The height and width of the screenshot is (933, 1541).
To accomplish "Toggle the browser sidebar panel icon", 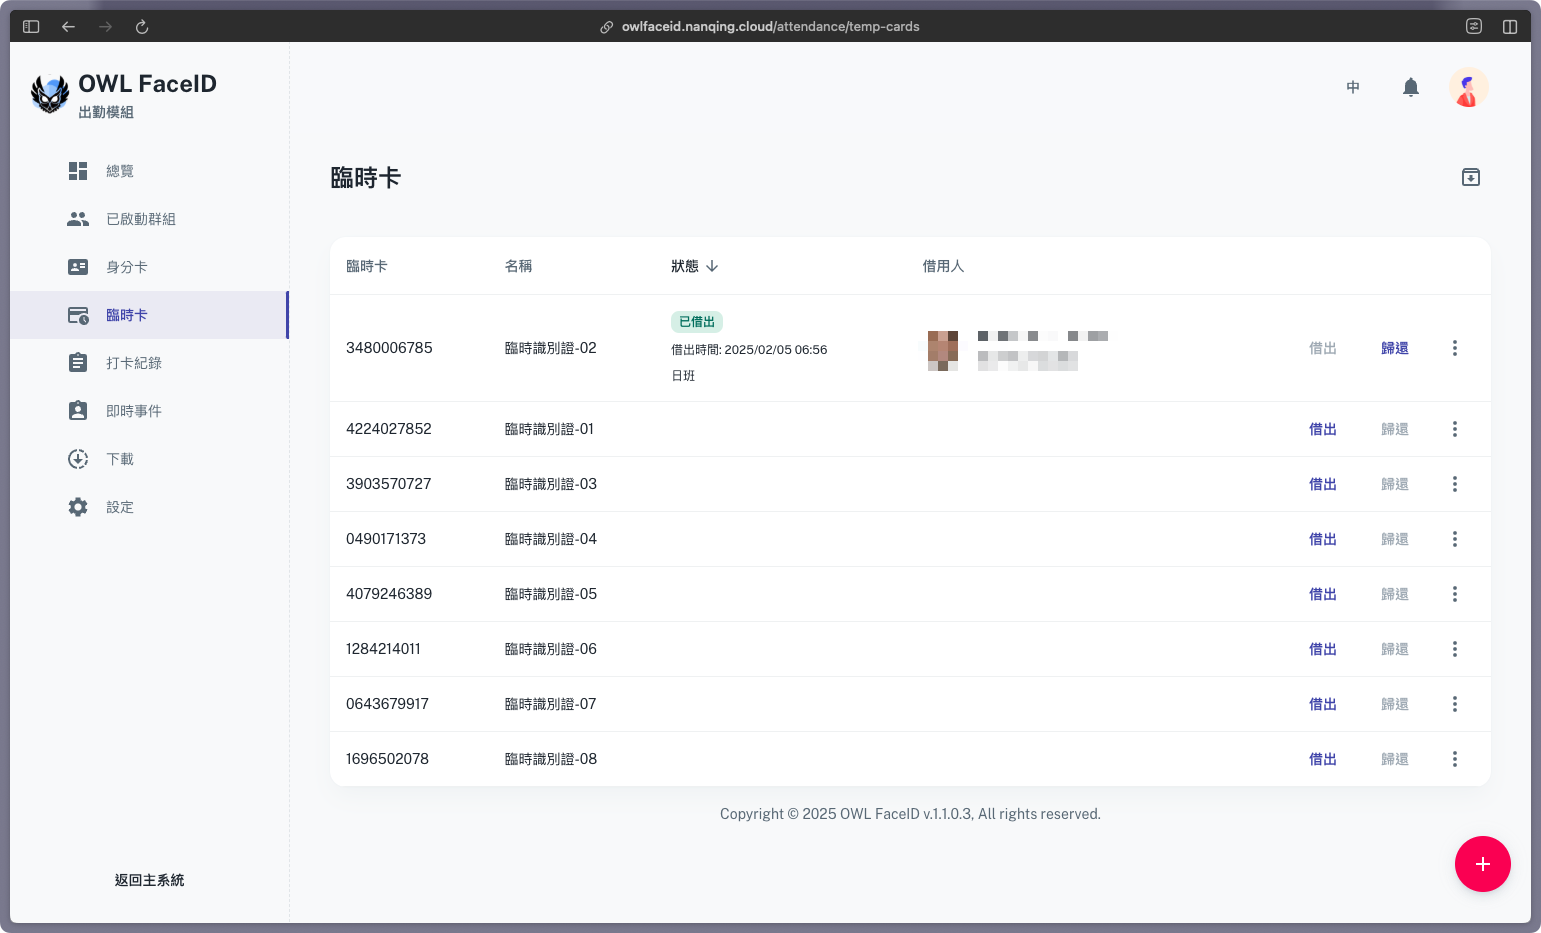I will (31, 27).
